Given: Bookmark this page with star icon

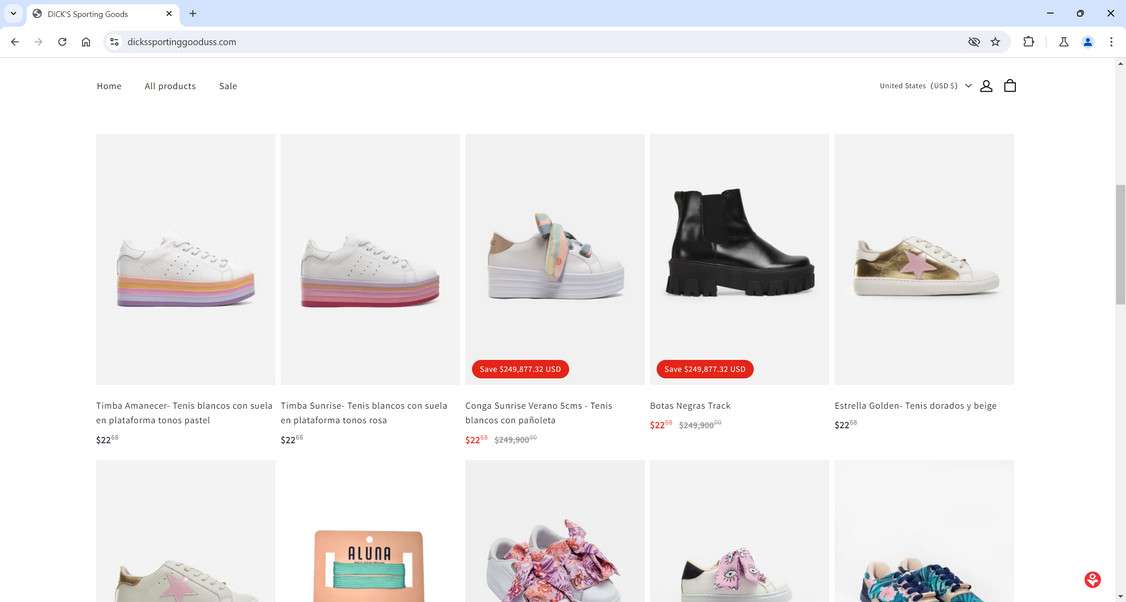Looking at the screenshot, I should point(995,42).
